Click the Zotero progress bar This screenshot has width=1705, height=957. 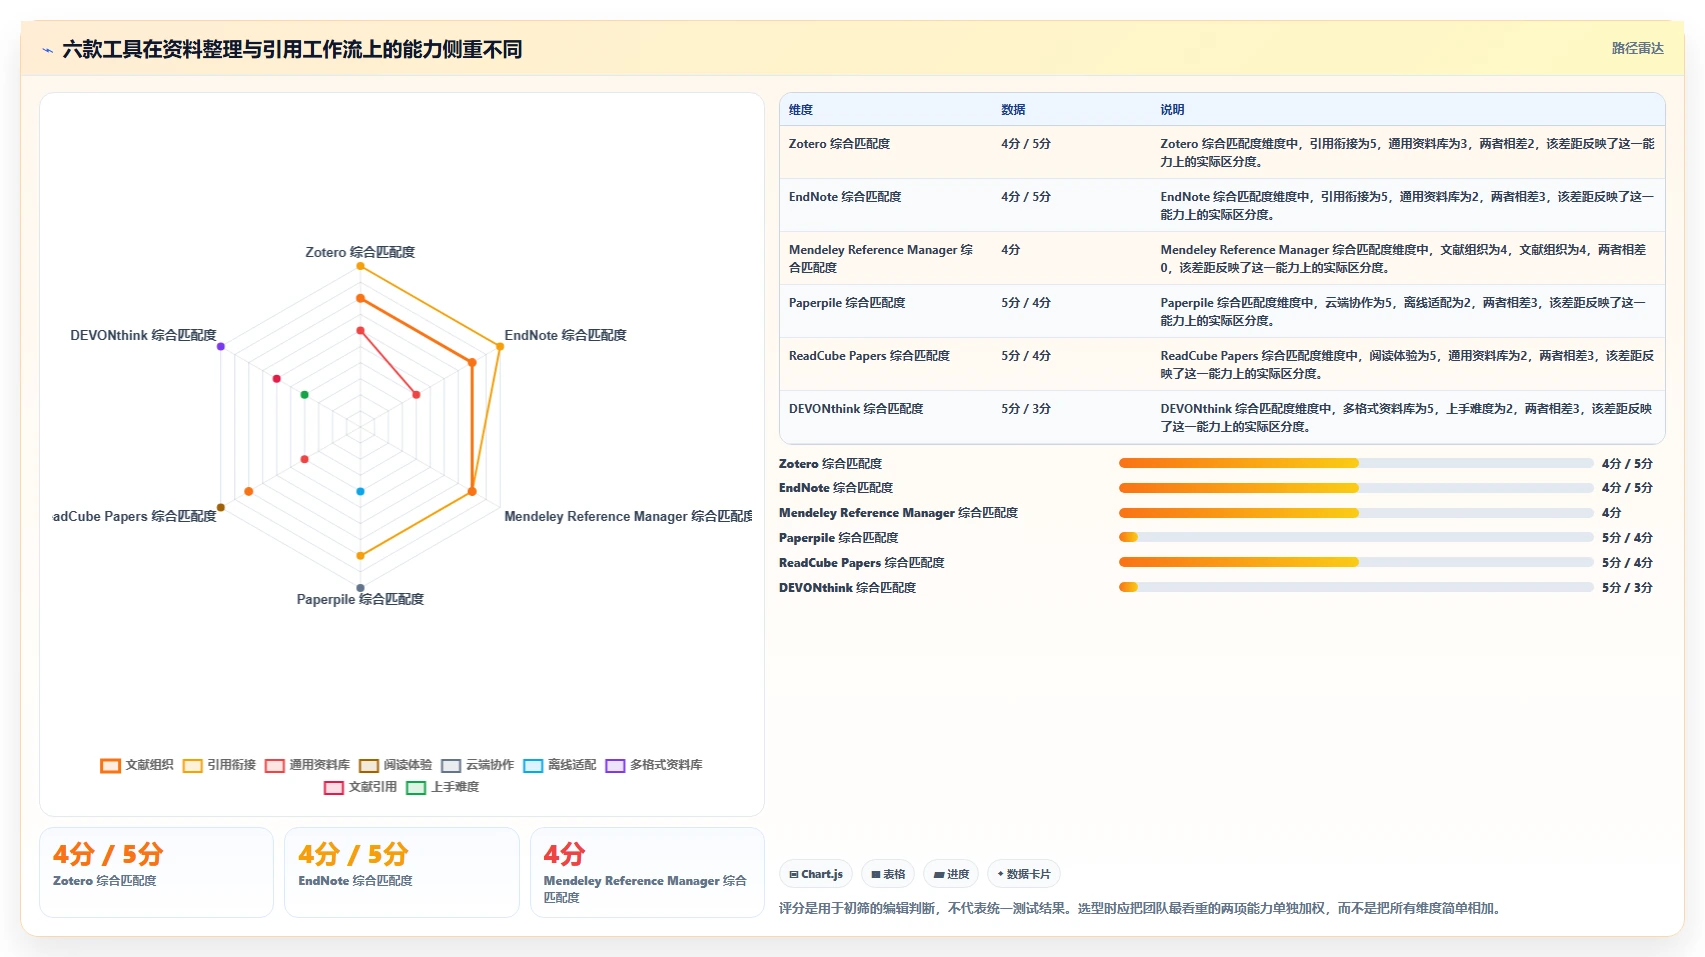click(x=1356, y=463)
